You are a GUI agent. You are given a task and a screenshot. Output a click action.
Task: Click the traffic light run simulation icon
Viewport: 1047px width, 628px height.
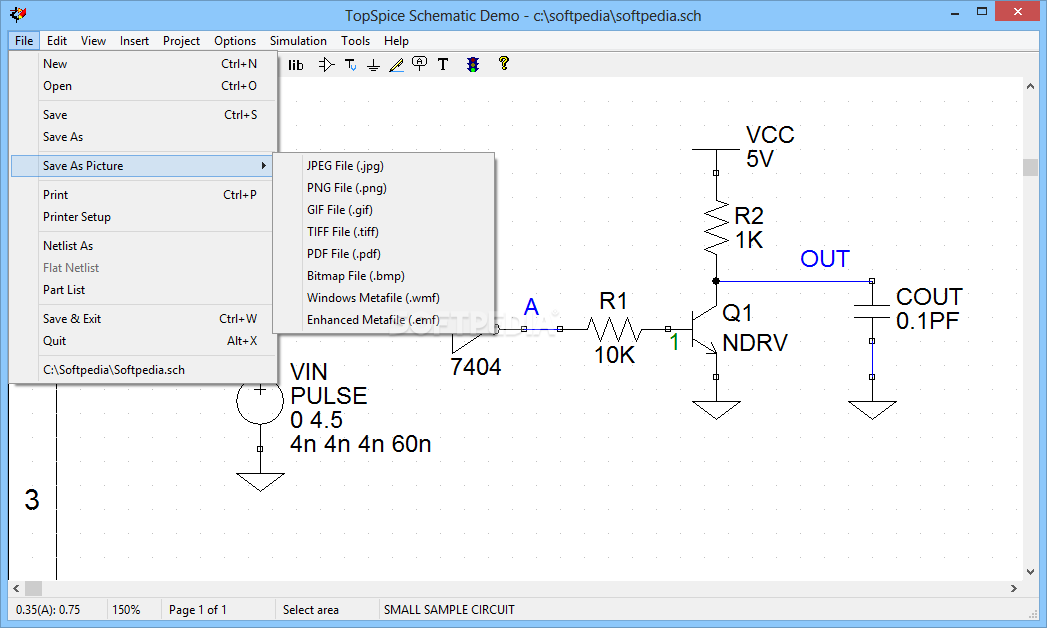click(473, 64)
